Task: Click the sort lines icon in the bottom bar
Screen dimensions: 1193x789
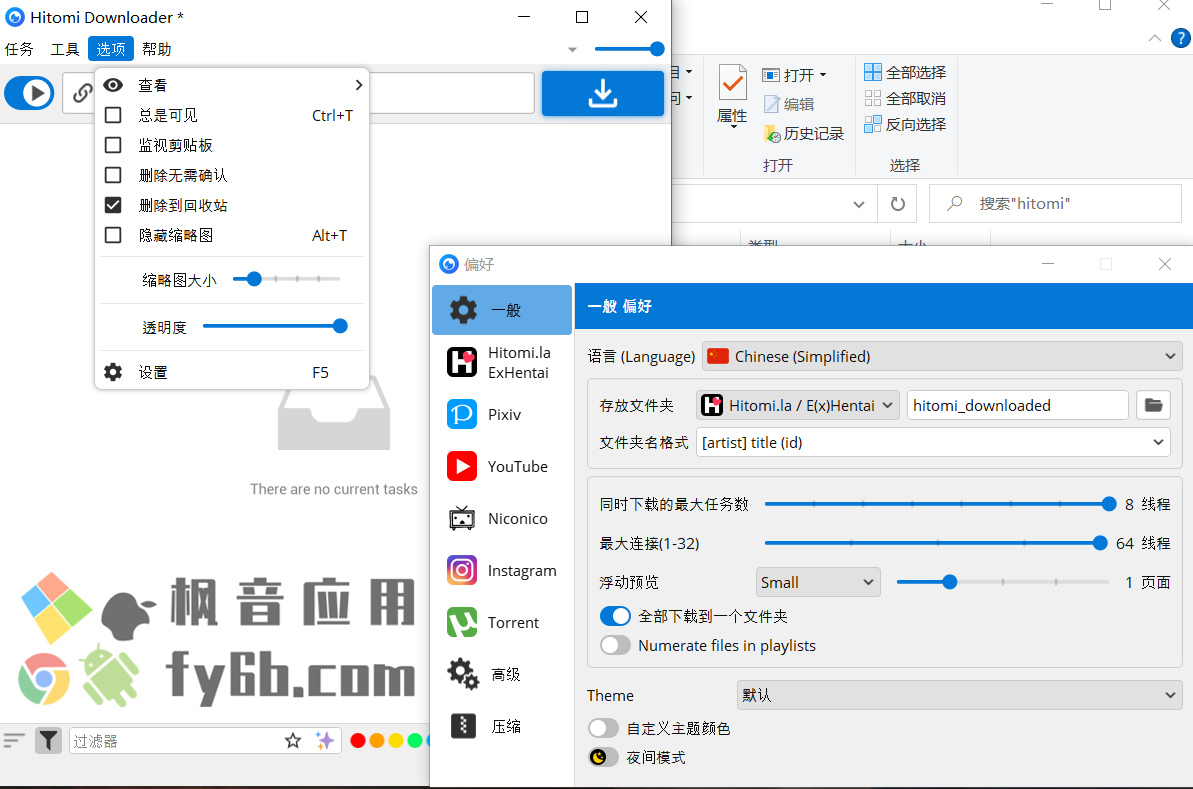Action: pyautogui.click(x=14, y=740)
